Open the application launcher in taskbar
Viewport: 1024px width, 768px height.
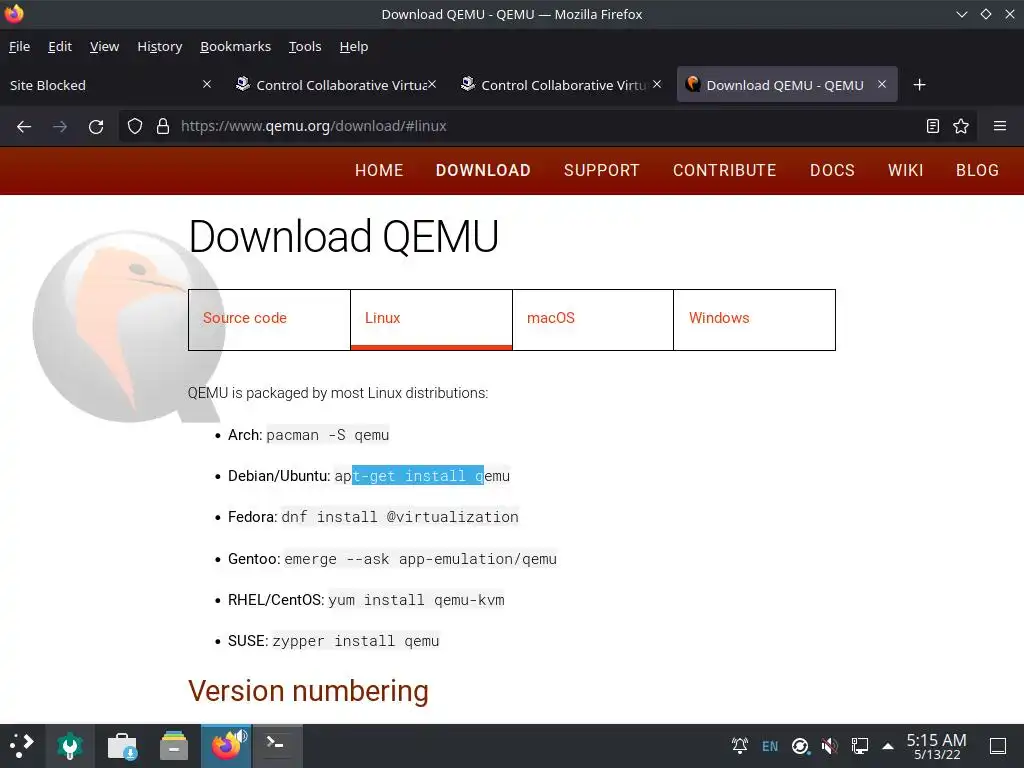(22, 745)
